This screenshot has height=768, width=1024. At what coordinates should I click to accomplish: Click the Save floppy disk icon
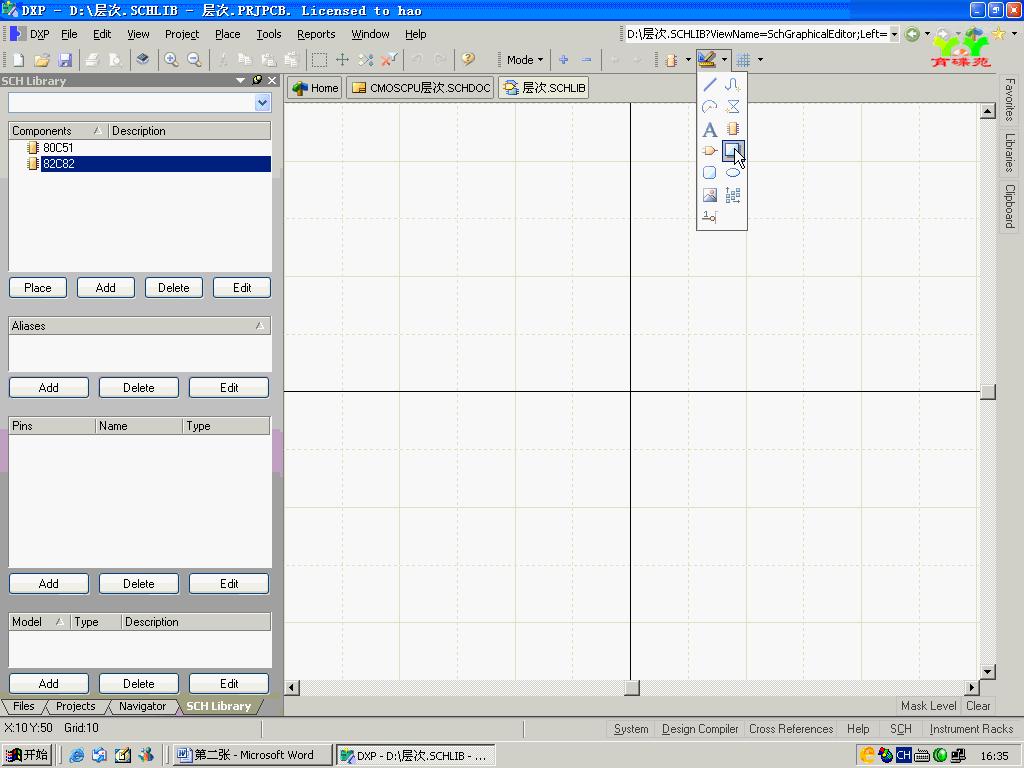65,60
